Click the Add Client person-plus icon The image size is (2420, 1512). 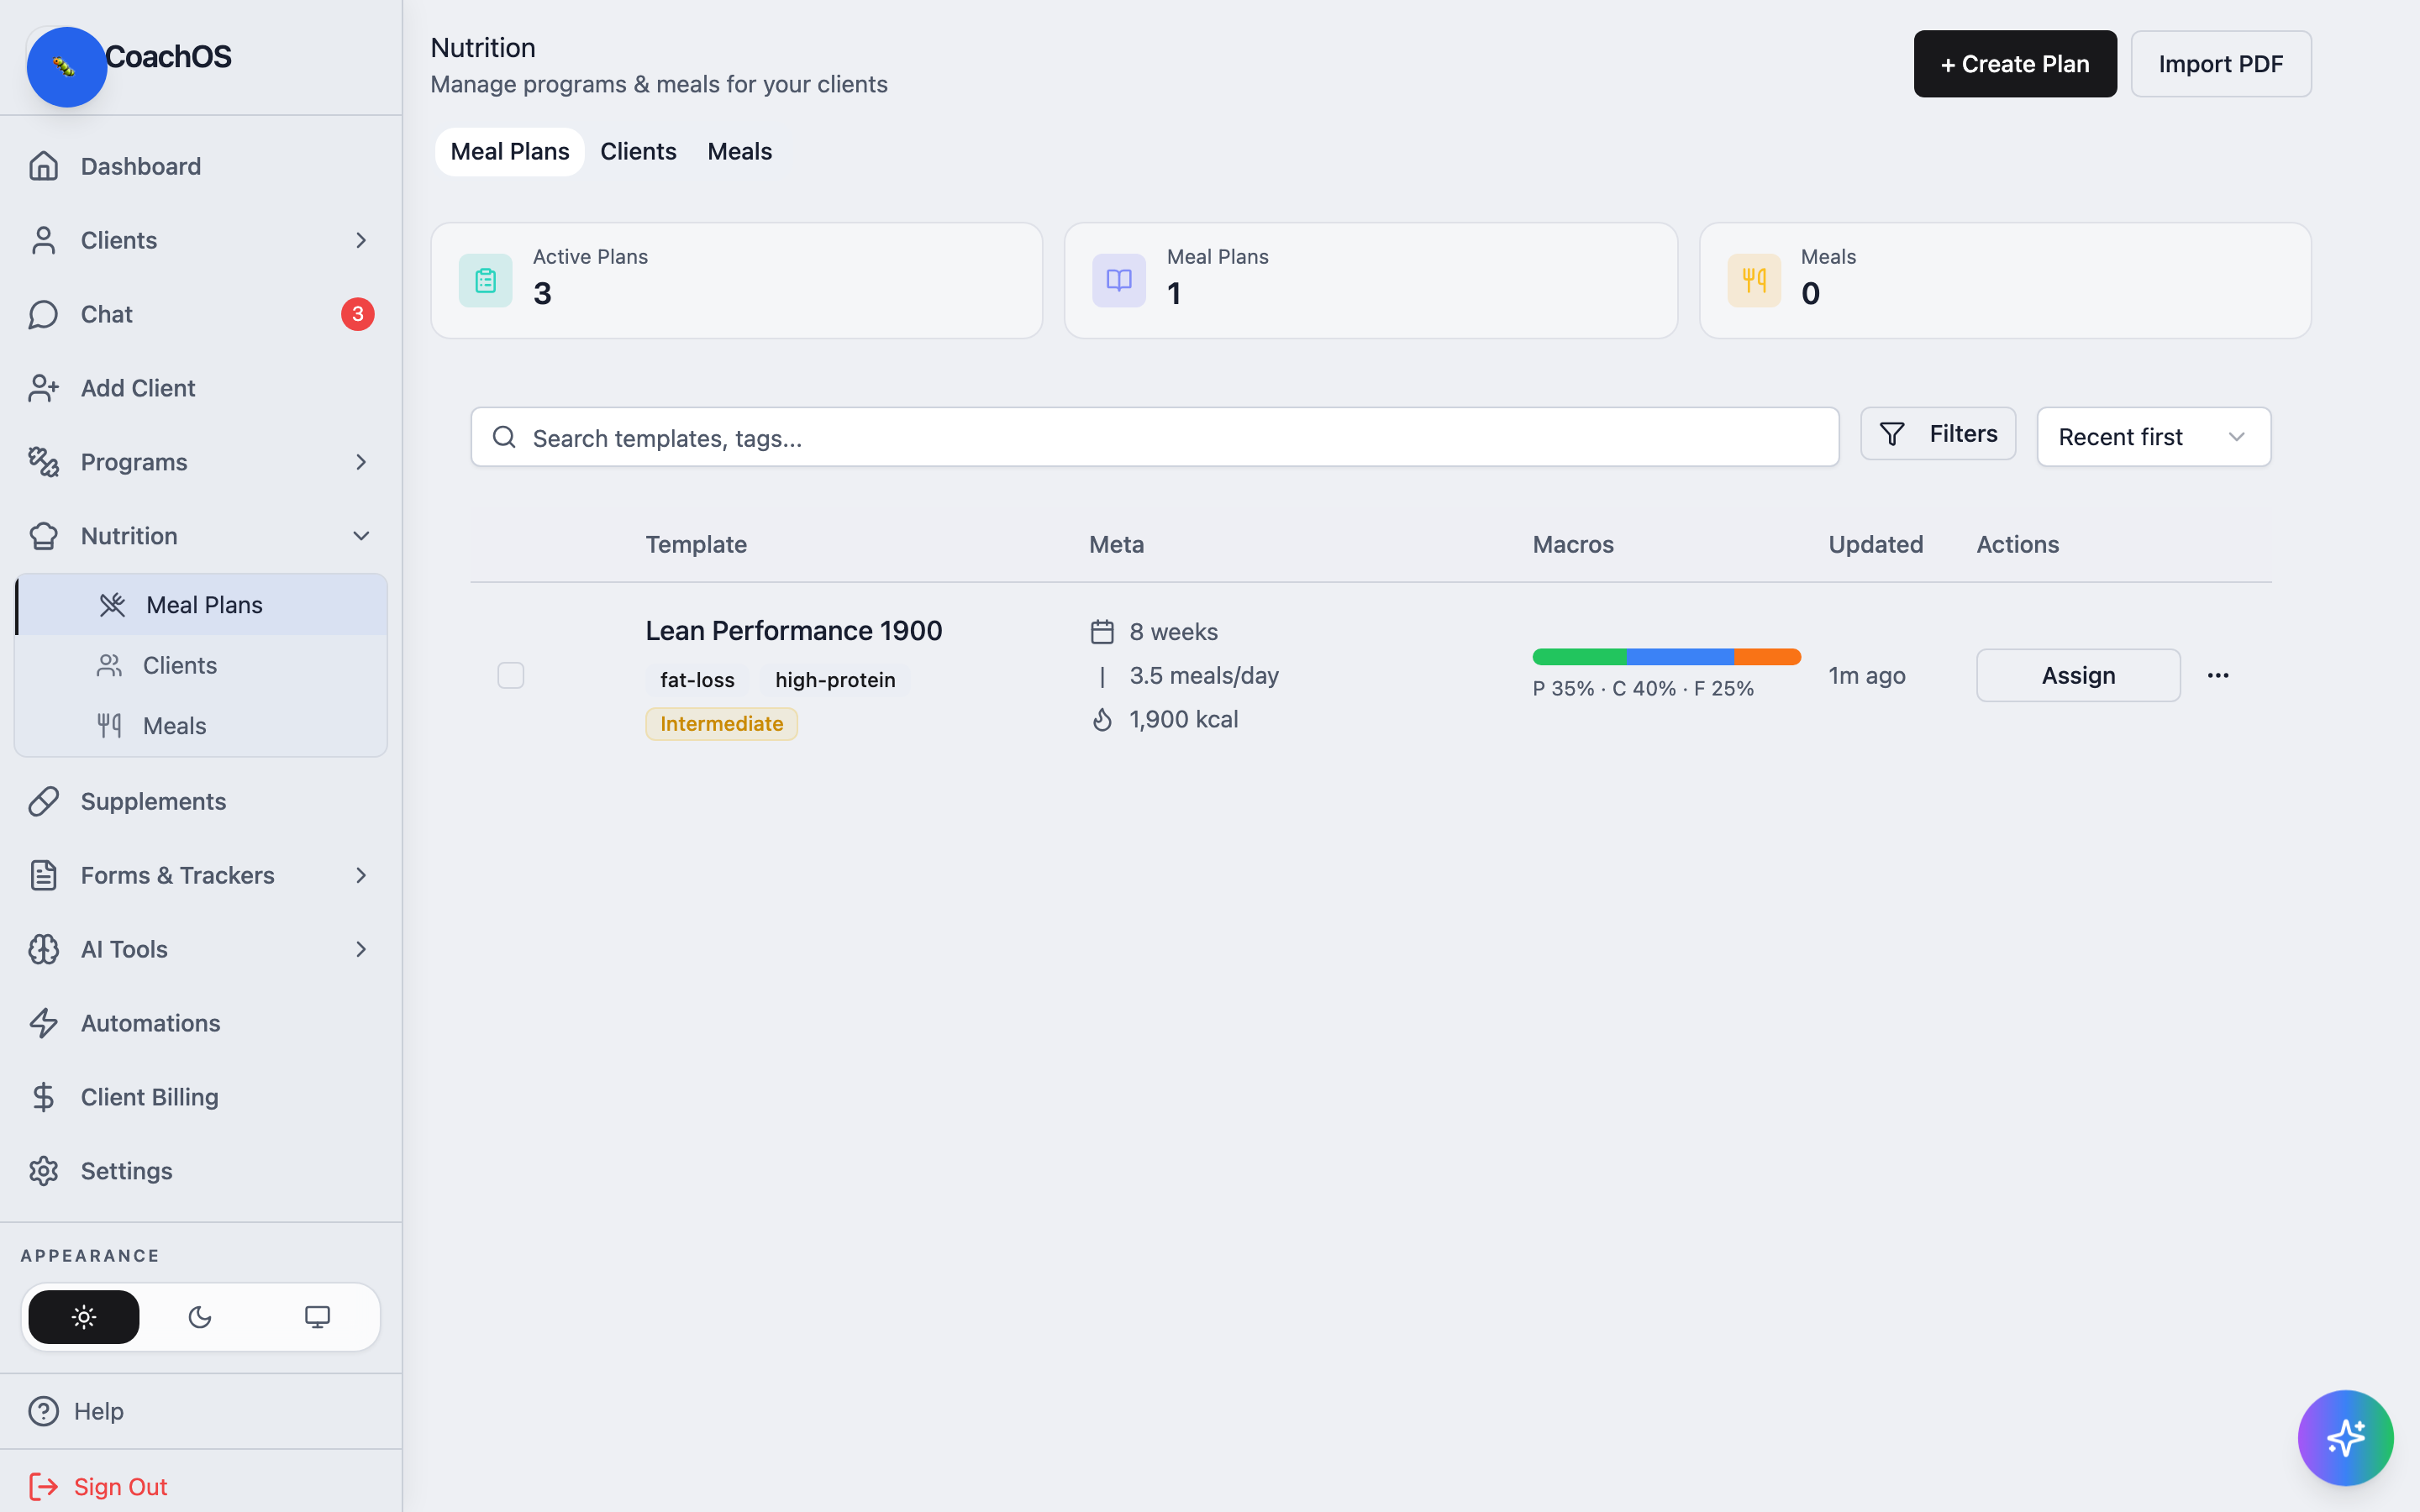[43, 388]
